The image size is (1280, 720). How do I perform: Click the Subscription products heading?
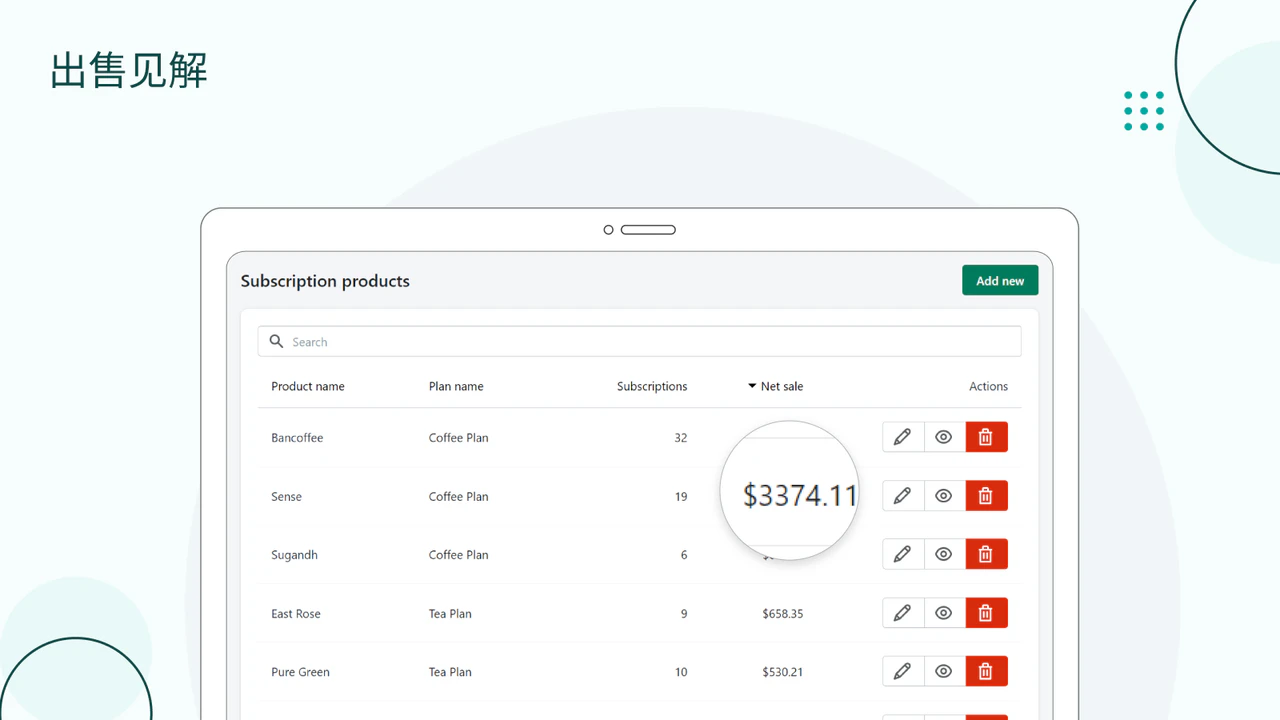click(x=325, y=281)
